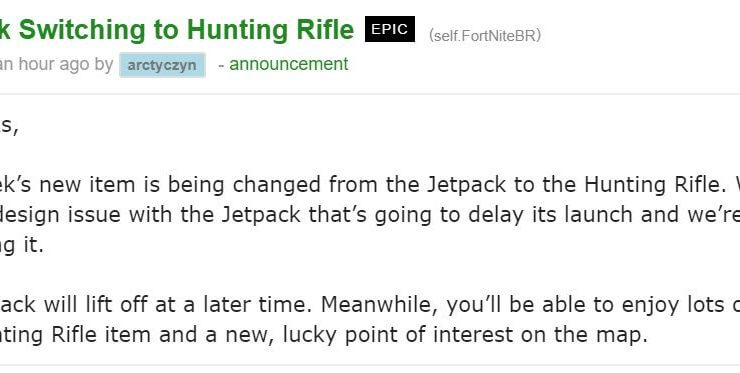Click the divider line under the post header
The image size is (740, 373).
370,94
